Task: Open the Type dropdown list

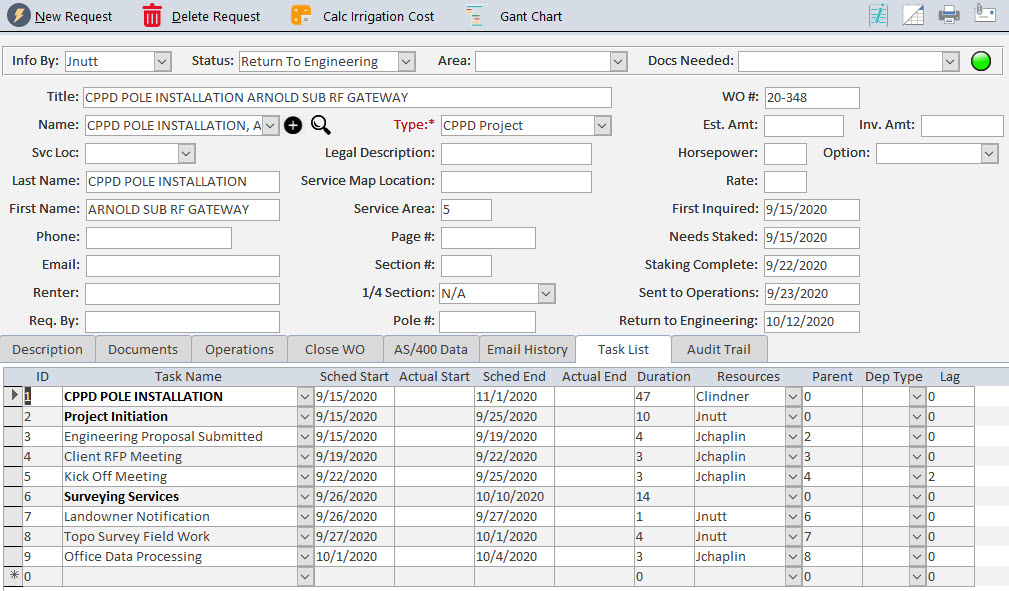Action: tap(601, 125)
